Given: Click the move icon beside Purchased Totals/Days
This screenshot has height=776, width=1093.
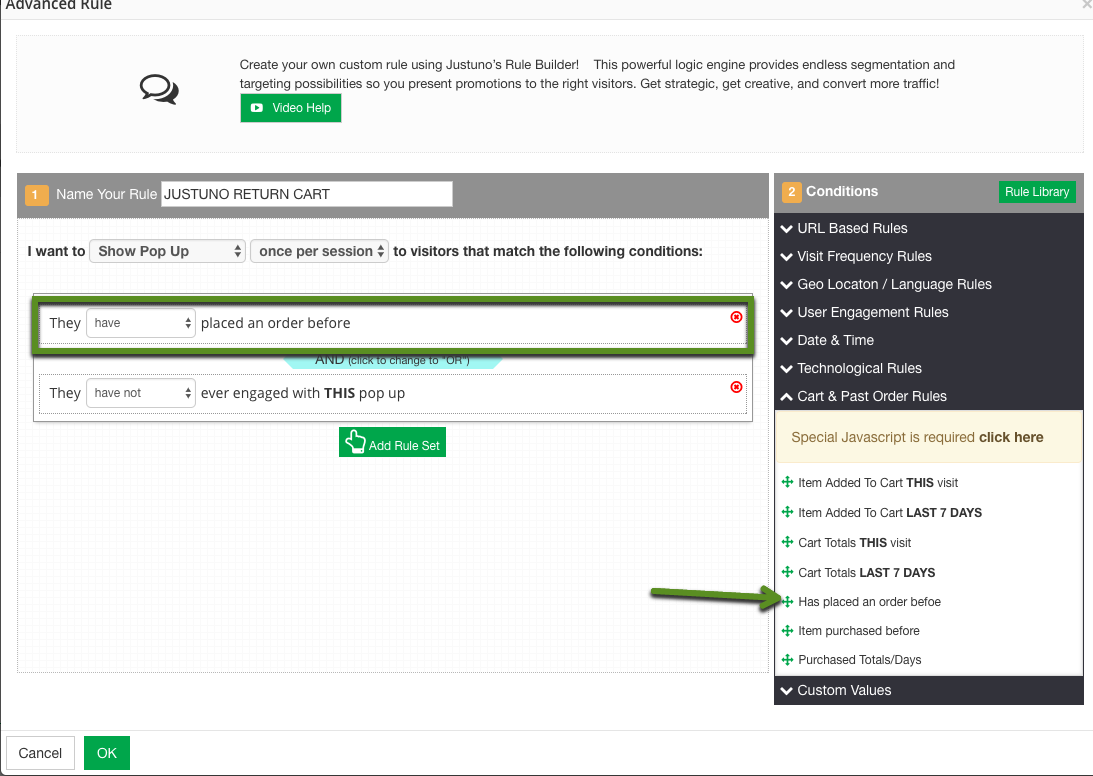Looking at the screenshot, I should pos(787,660).
